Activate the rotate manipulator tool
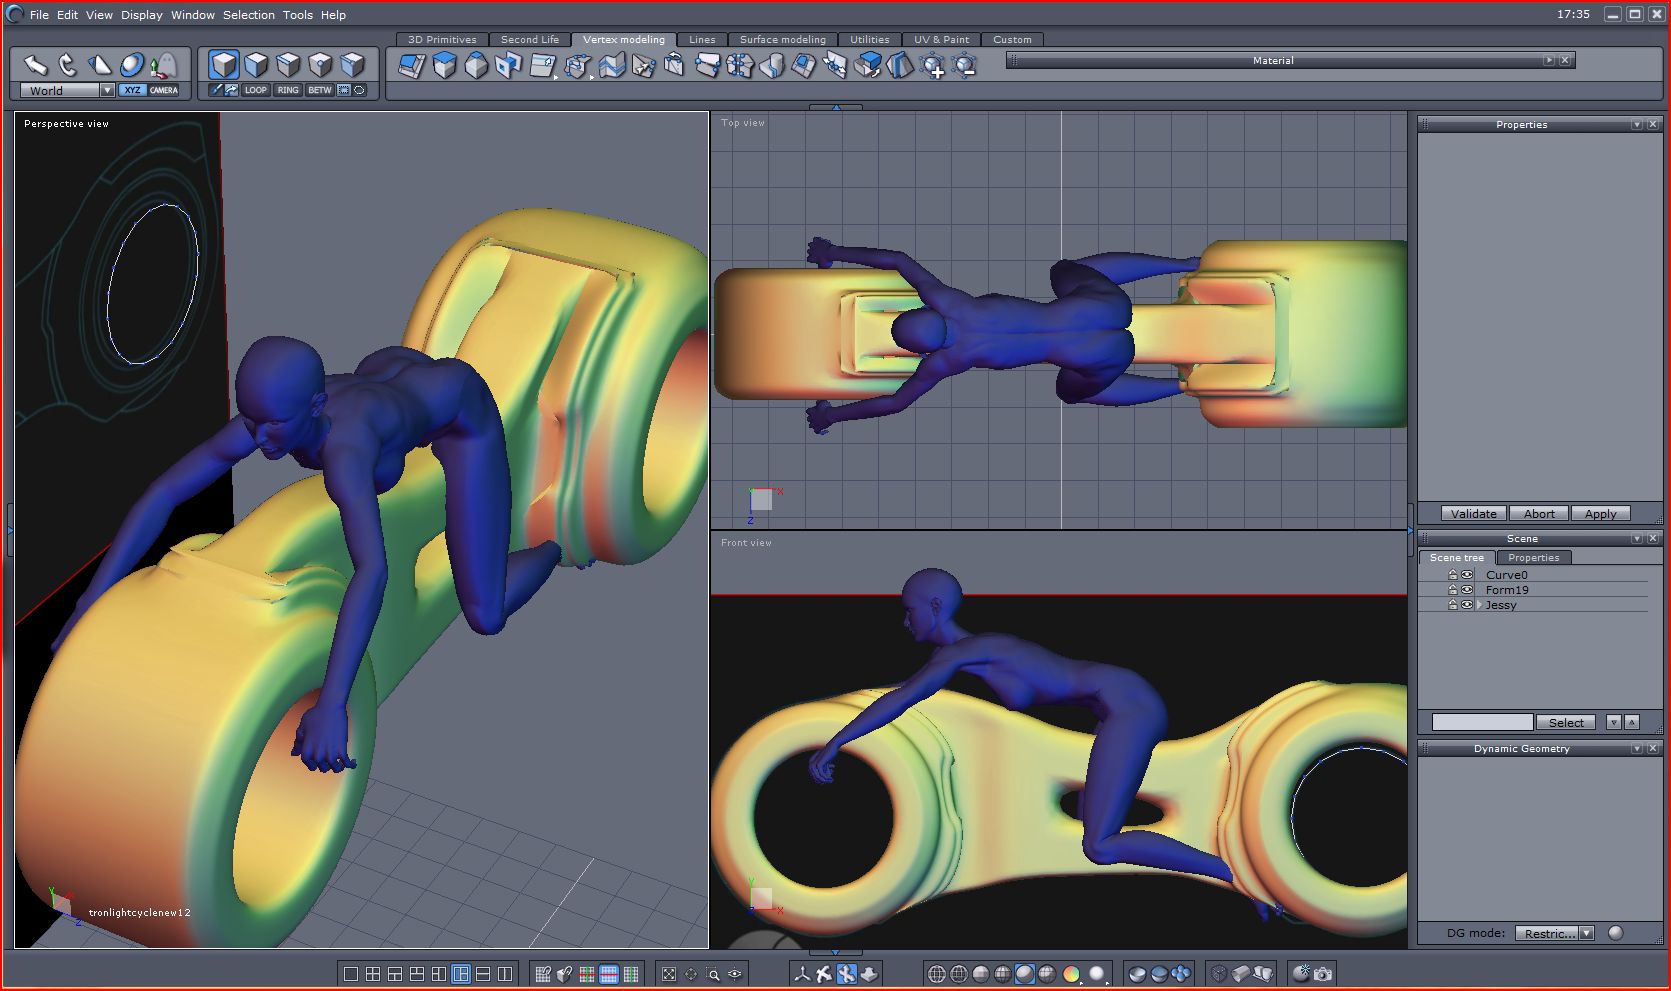 [x=67, y=66]
